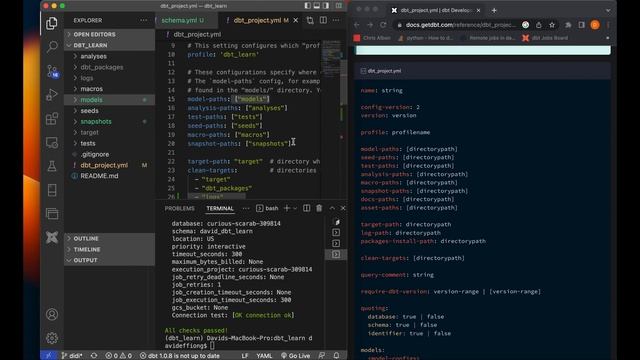This screenshot has height=360, width=640.
Task: Expand Open Editors section
Action: [109, 34]
